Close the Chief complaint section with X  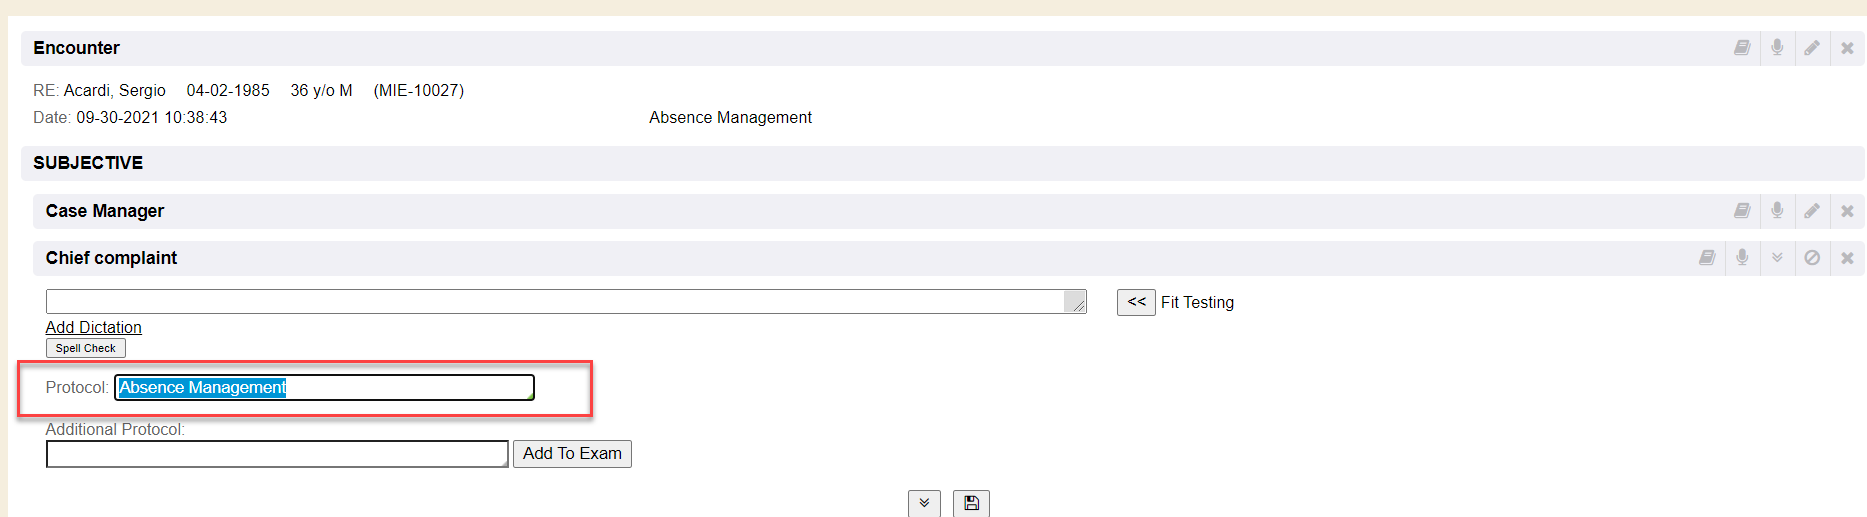pos(1847,258)
